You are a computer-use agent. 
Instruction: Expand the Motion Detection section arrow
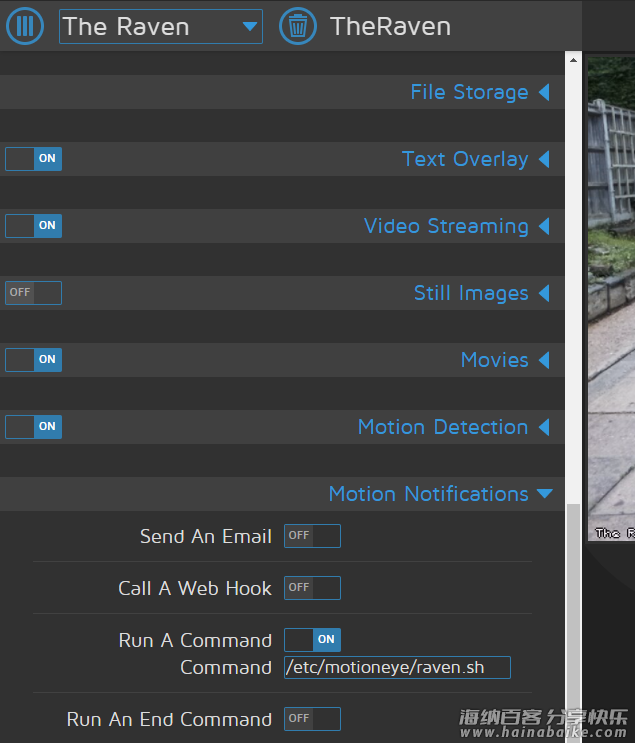pyautogui.click(x=544, y=427)
